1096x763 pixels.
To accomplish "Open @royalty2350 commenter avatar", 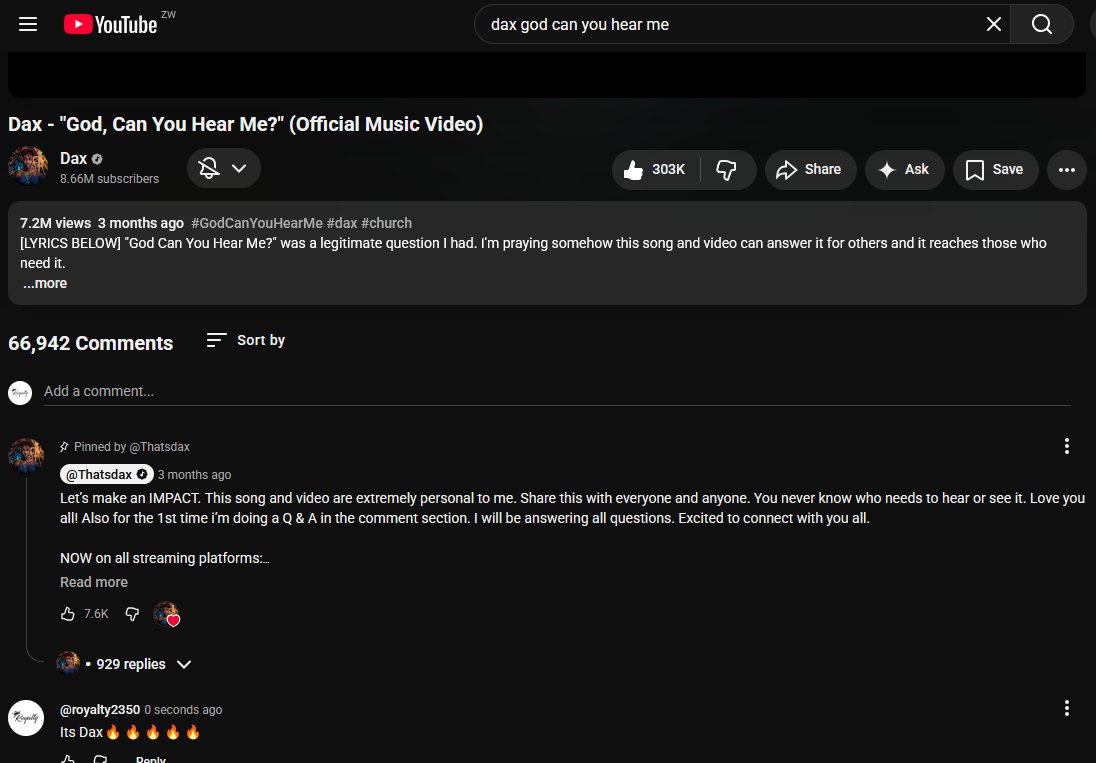I will pyautogui.click(x=26, y=718).
